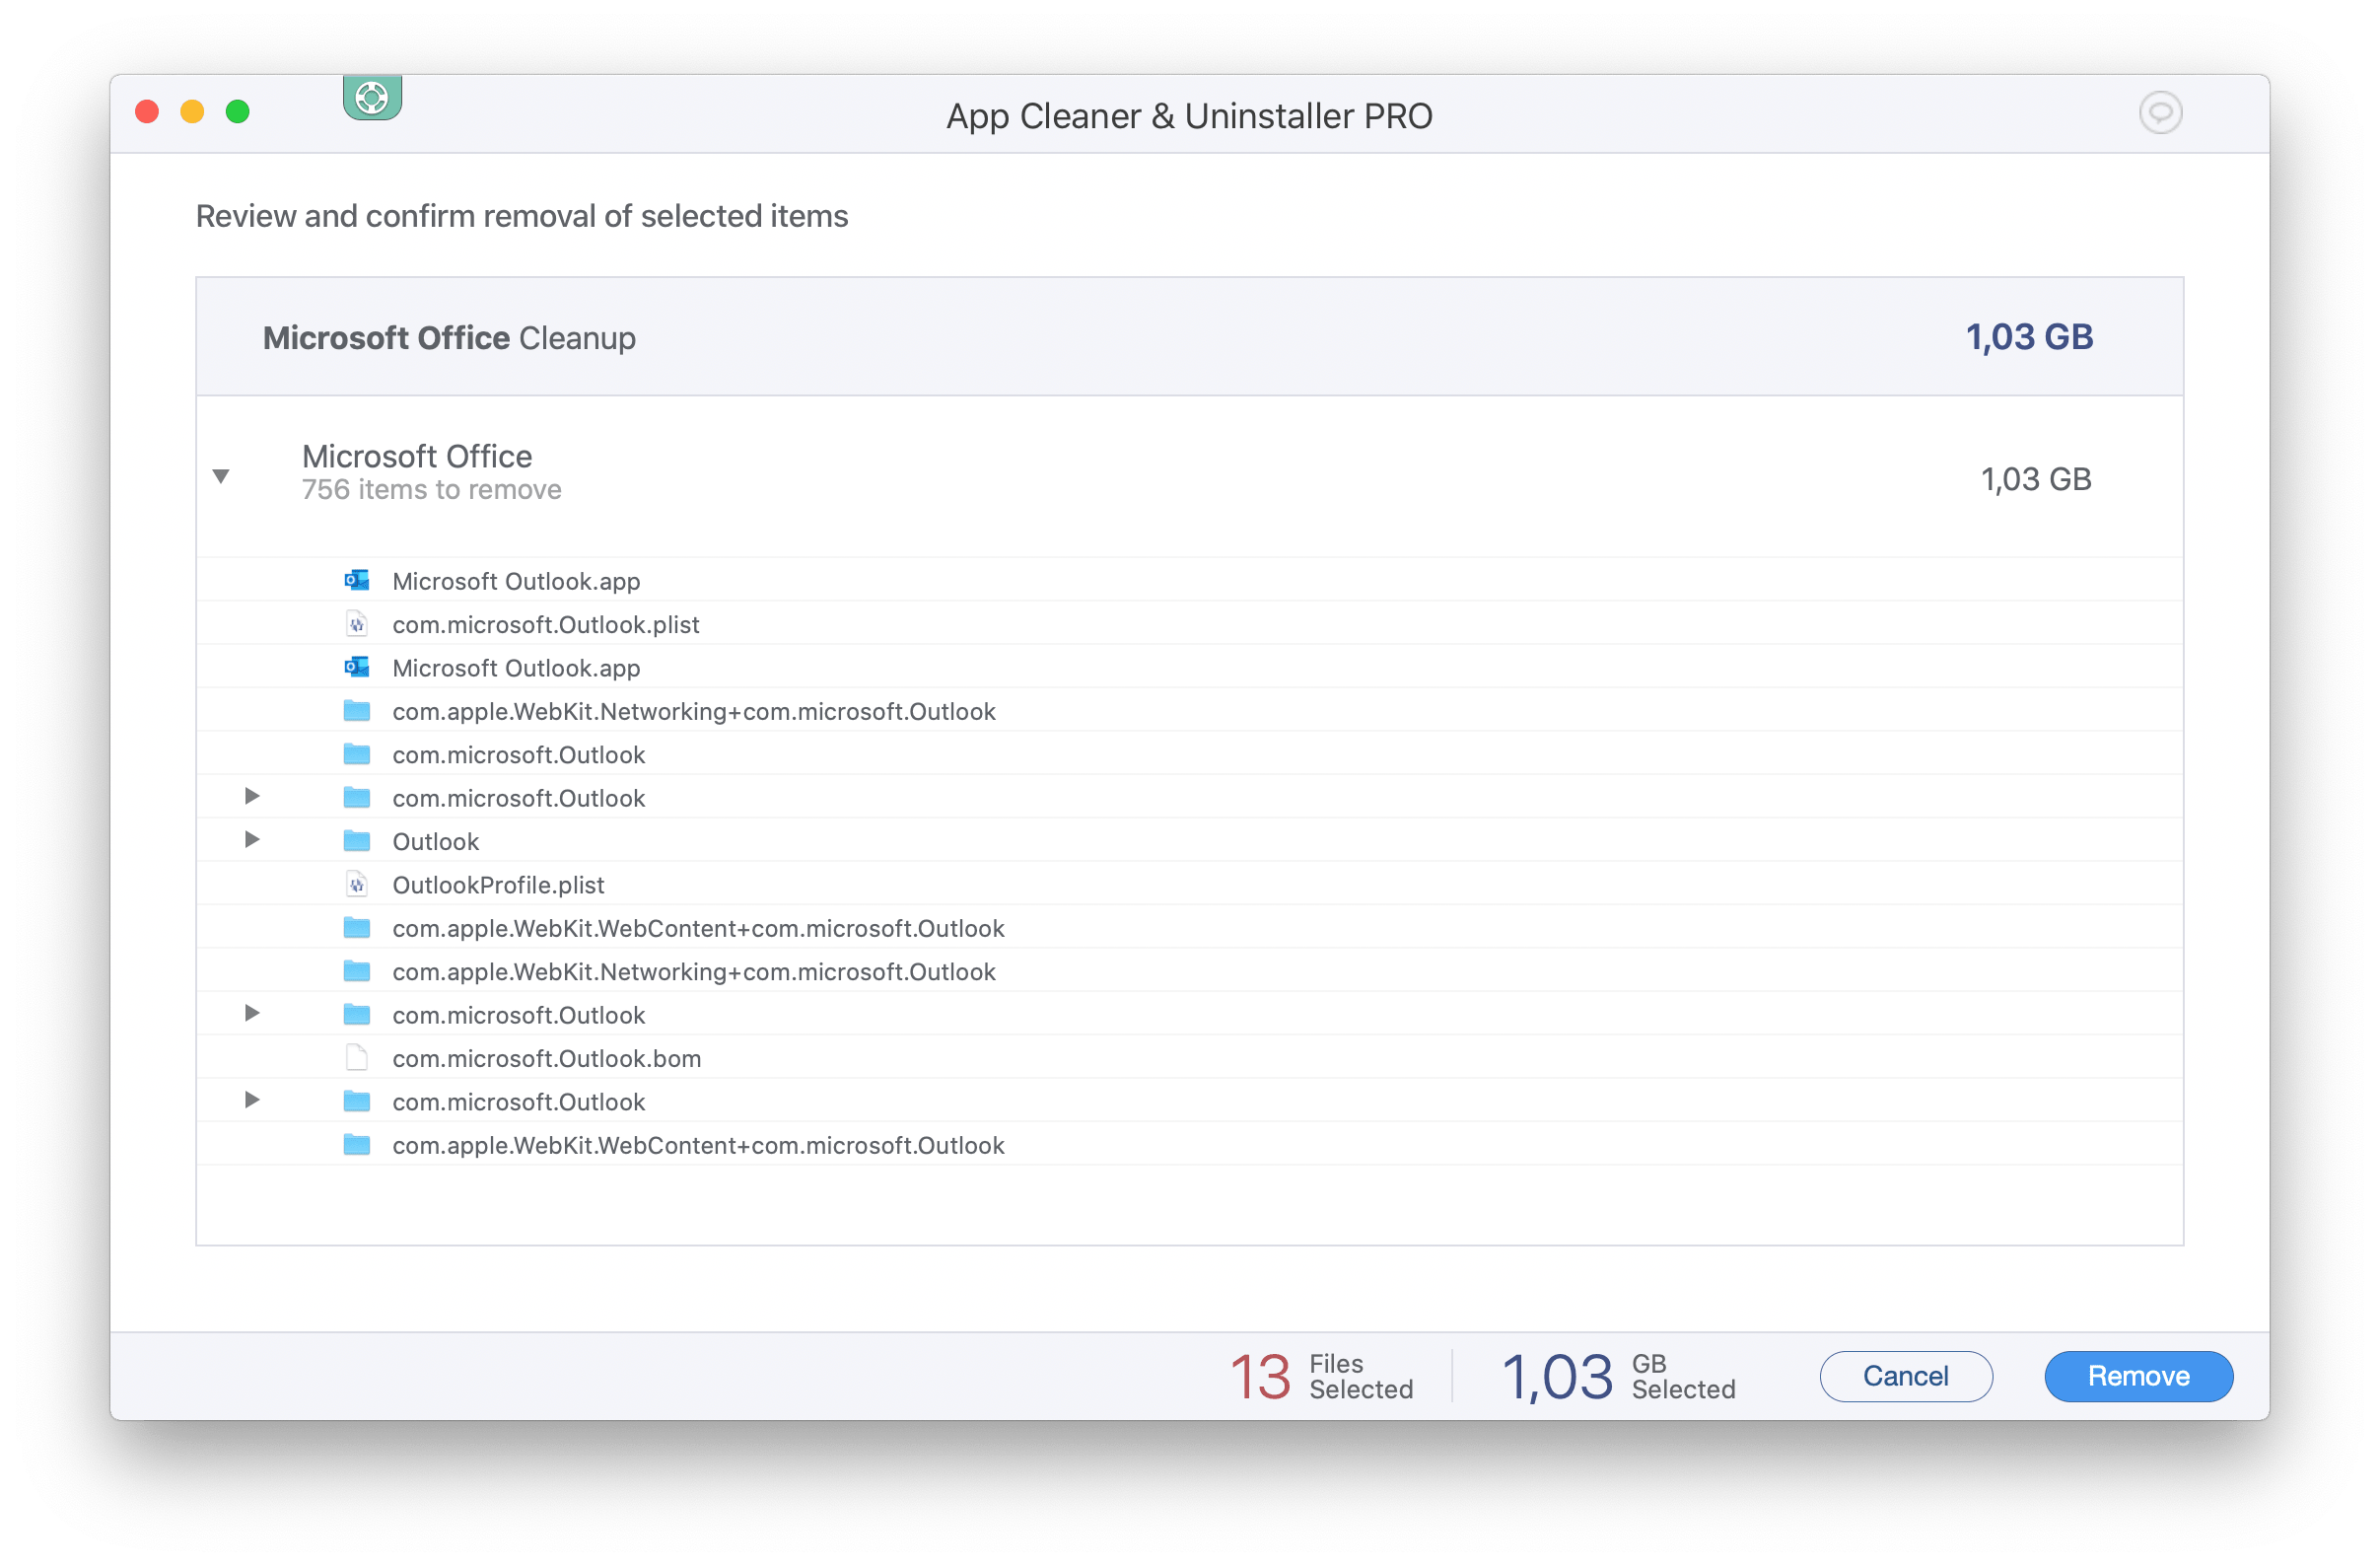The height and width of the screenshot is (1566, 2380).
Task: Click the lifebuoy help badge icon
Action: [x=372, y=98]
